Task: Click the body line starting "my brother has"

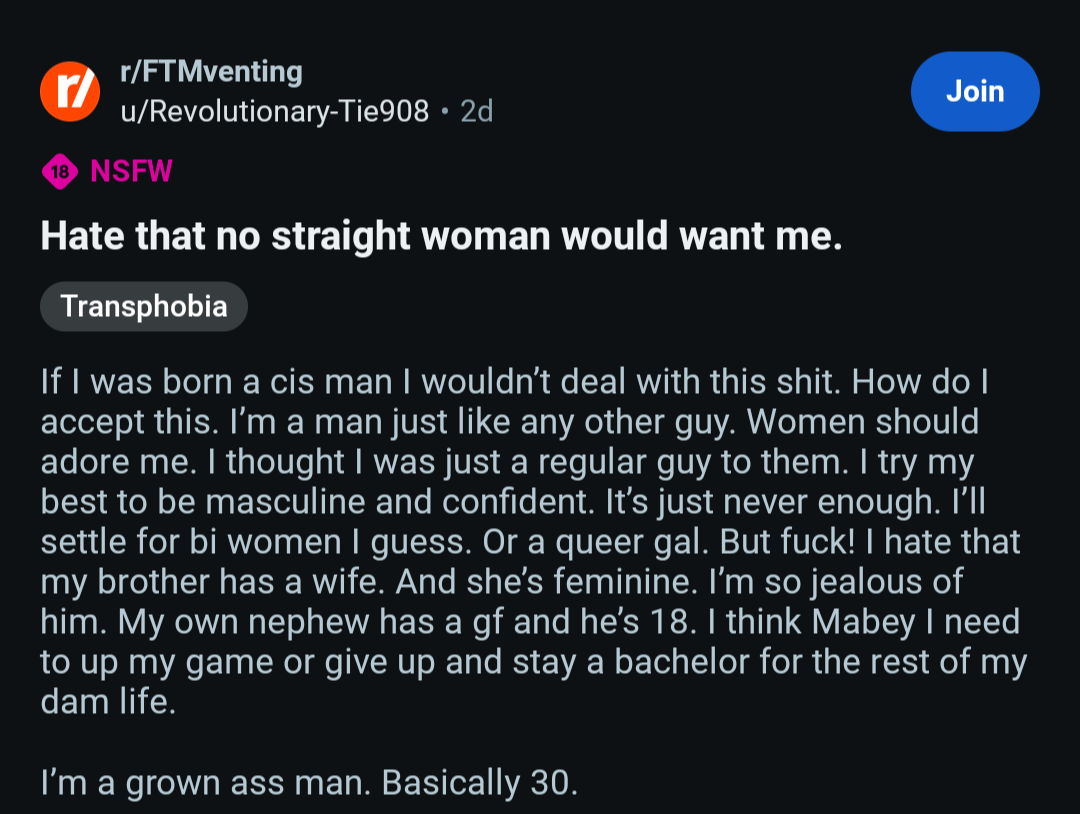Action: [501, 581]
